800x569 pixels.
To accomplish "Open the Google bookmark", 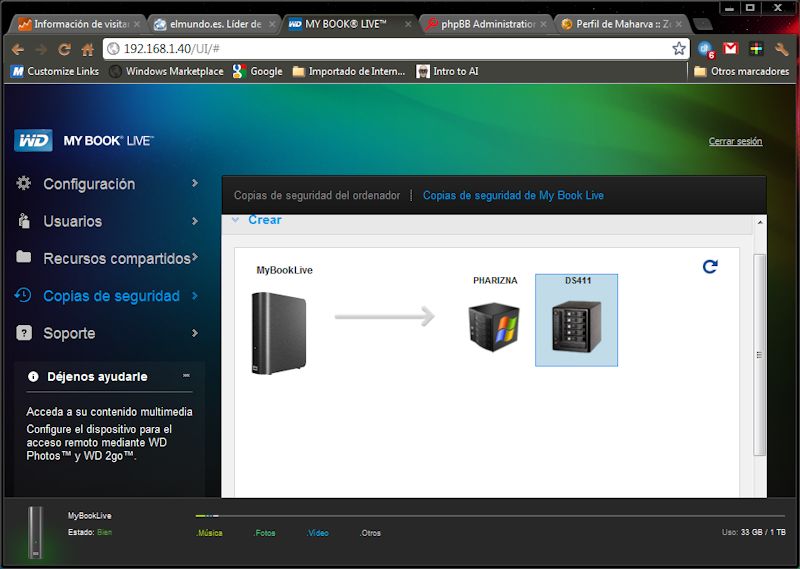I will [258, 71].
